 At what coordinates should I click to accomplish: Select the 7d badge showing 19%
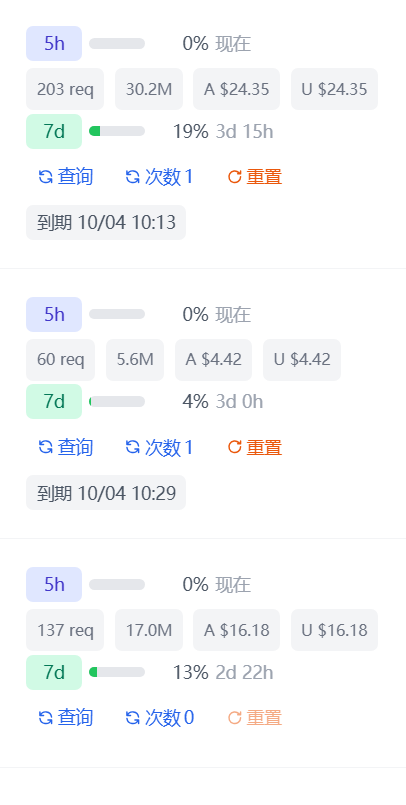click(x=54, y=131)
